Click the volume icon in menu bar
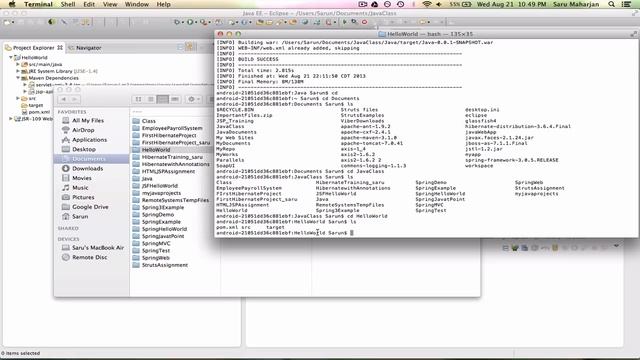The image size is (640, 360). tap(439, 4)
